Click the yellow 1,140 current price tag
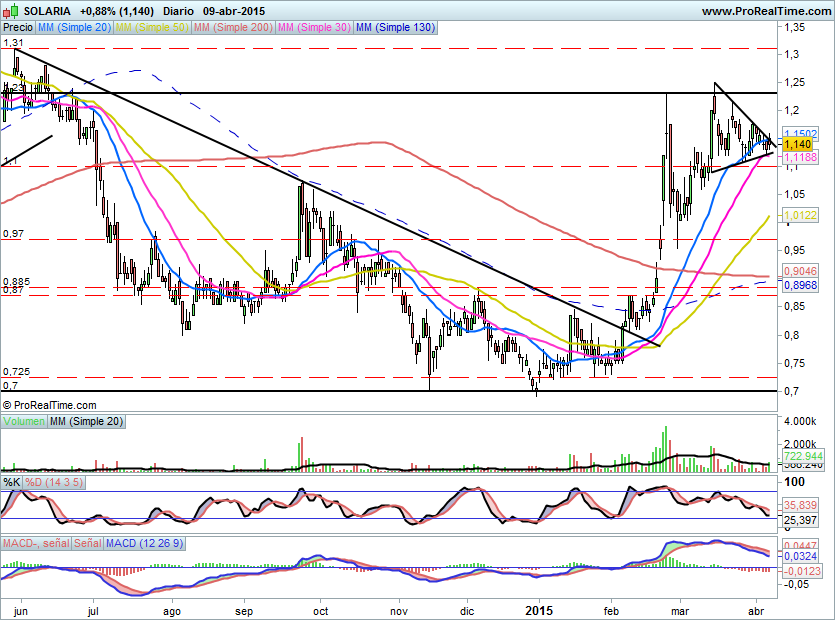The height and width of the screenshot is (620, 835). [x=798, y=145]
